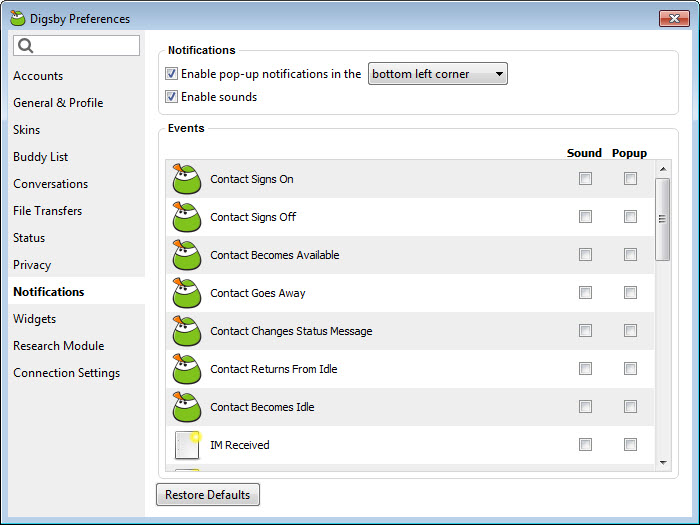The width and height of the screenshot is (700, 525).
Task: Enable Popup for Contact Becomes Available
Action: click(x=630, y=254)
